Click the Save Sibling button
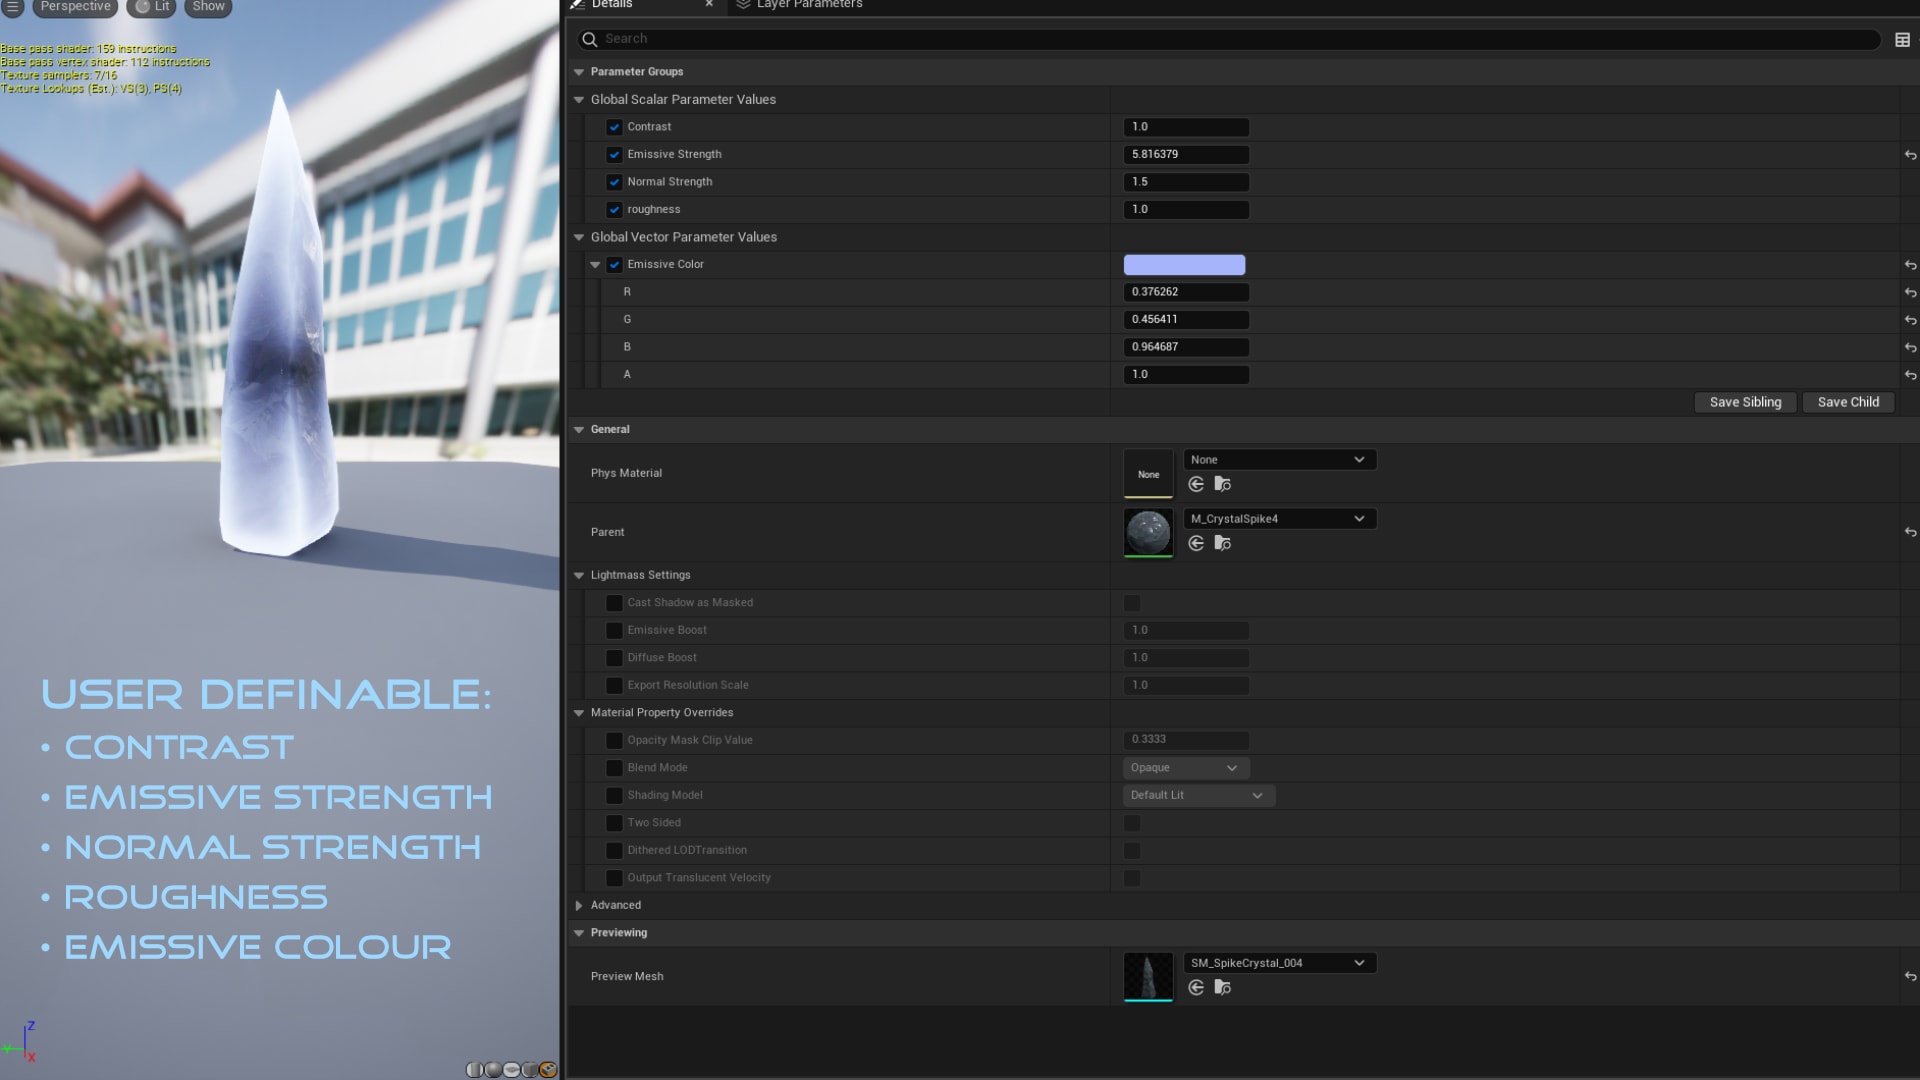 pos(1744,402)
